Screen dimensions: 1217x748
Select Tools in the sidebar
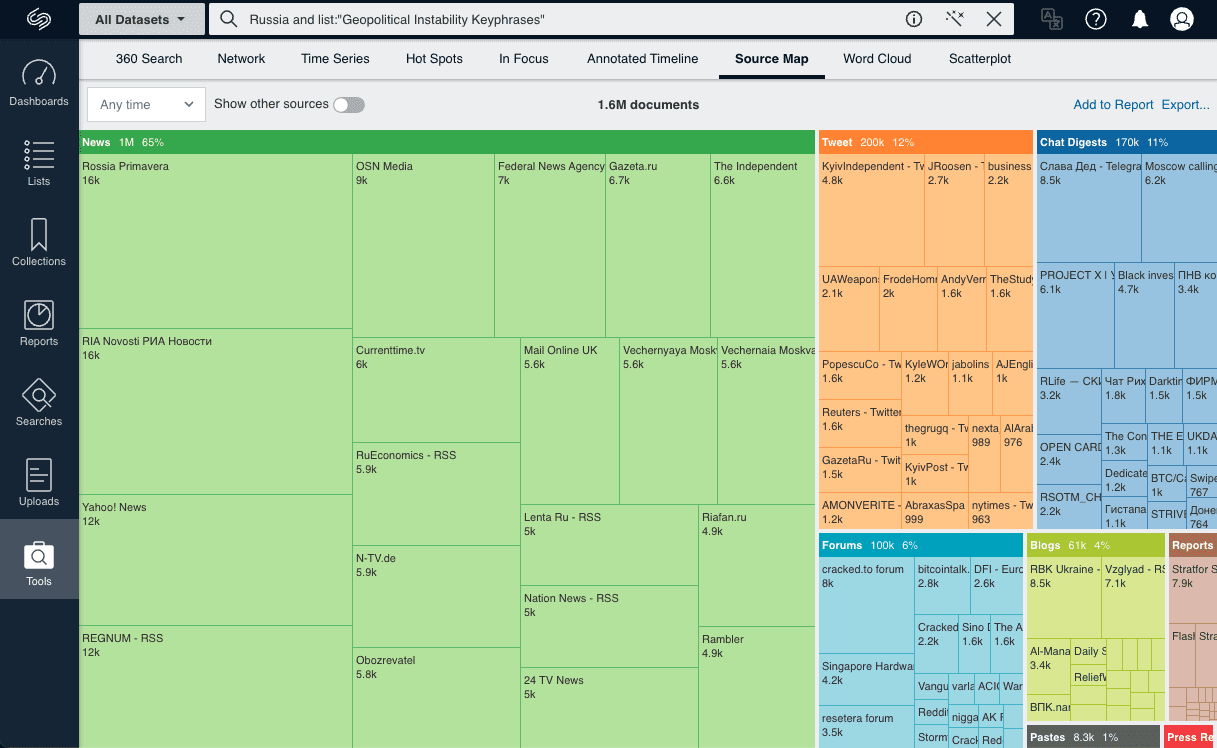point(39,559)
